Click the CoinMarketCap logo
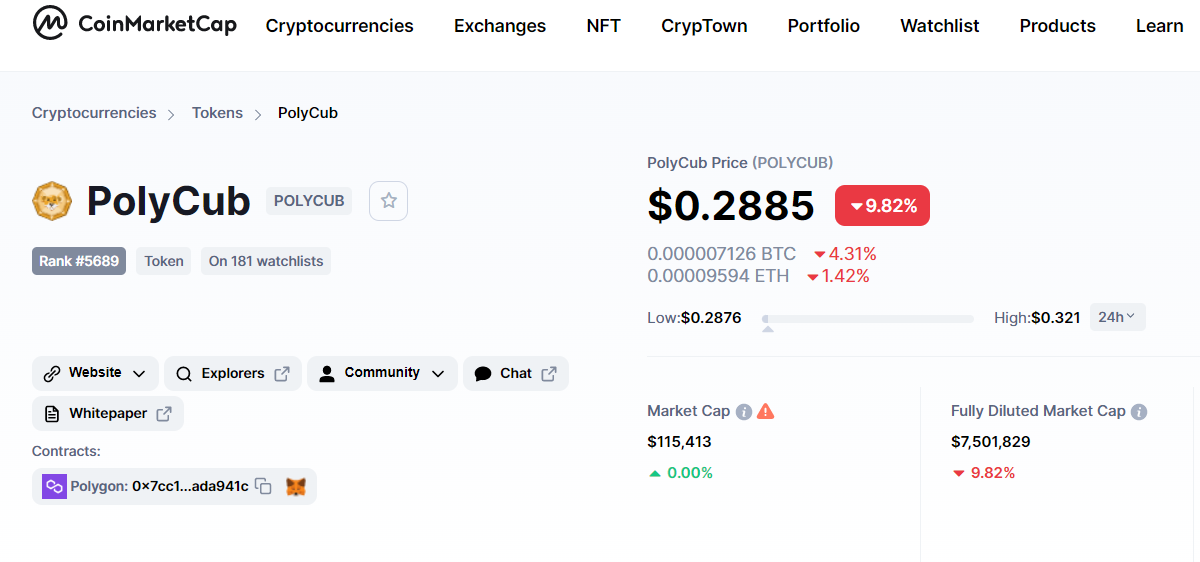This screenshot has width=1200, height=562. [134, 23]
